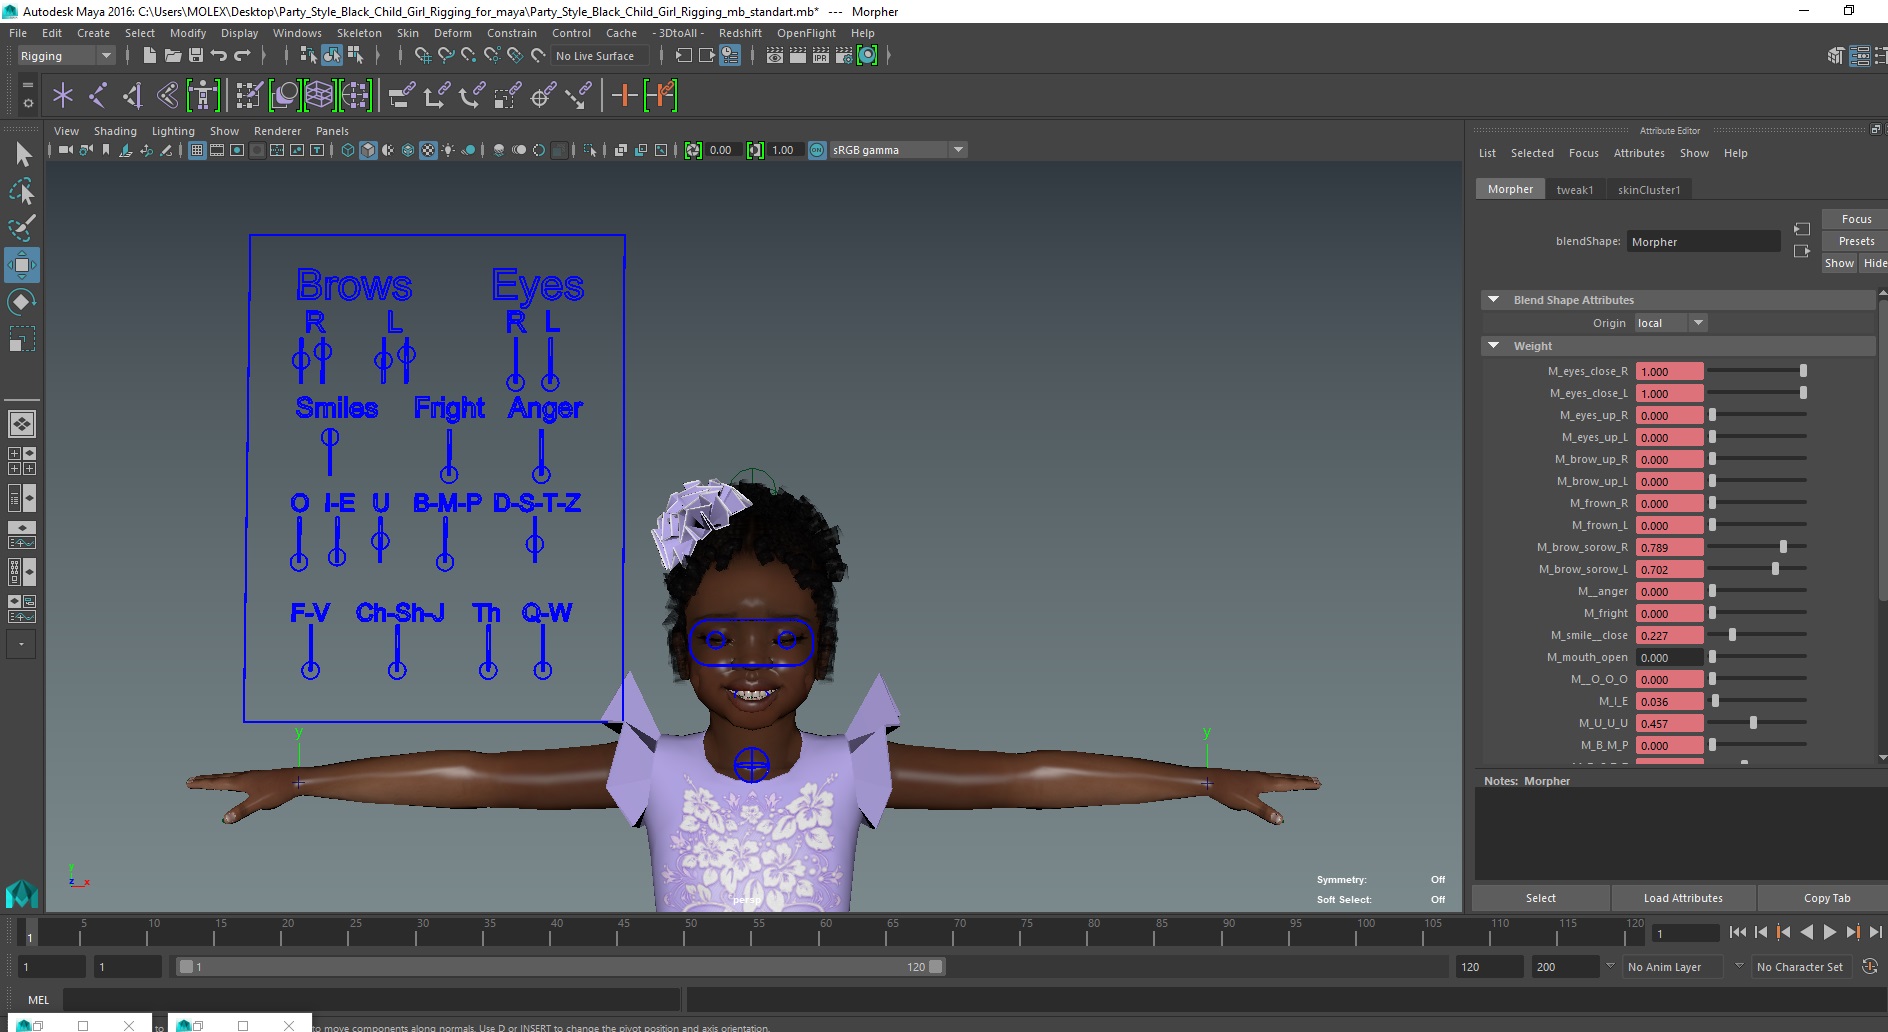Select the arrow Select tool in the toolbox
The image size is (1888, 1032).
pyautogui.click(x=22, y=154)
